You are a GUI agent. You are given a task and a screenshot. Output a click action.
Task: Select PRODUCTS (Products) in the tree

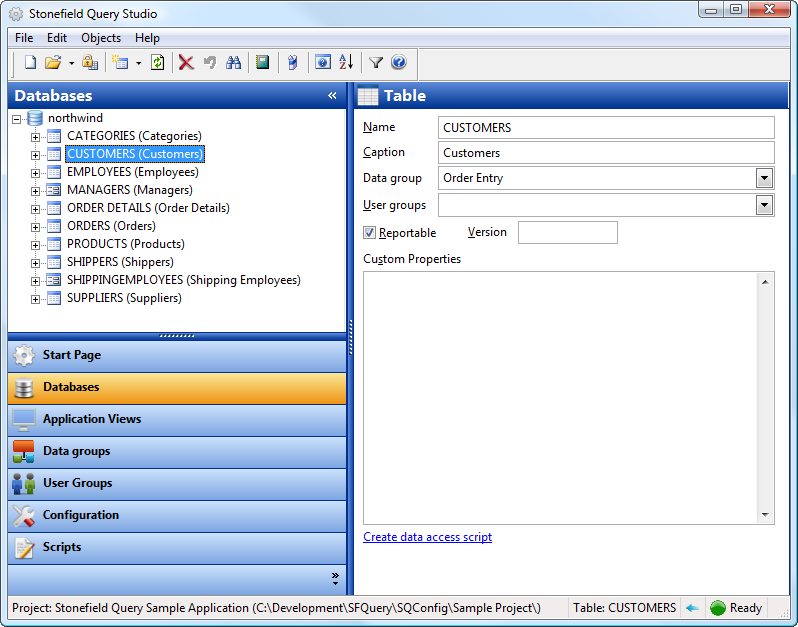(125, 244)
